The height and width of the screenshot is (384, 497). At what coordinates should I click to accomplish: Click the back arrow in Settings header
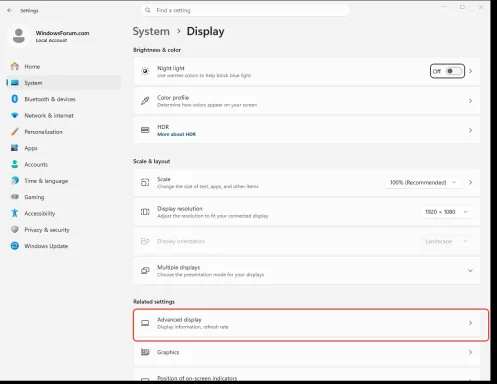click(x=9, y=11)
